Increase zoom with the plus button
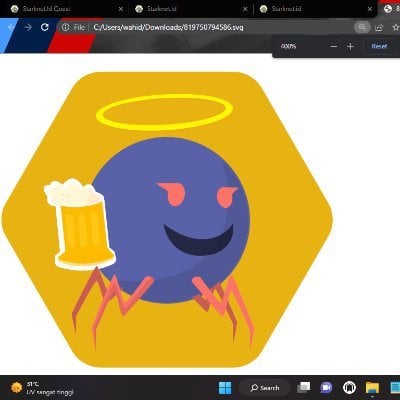400x400 pixels. tap(350, 46)
